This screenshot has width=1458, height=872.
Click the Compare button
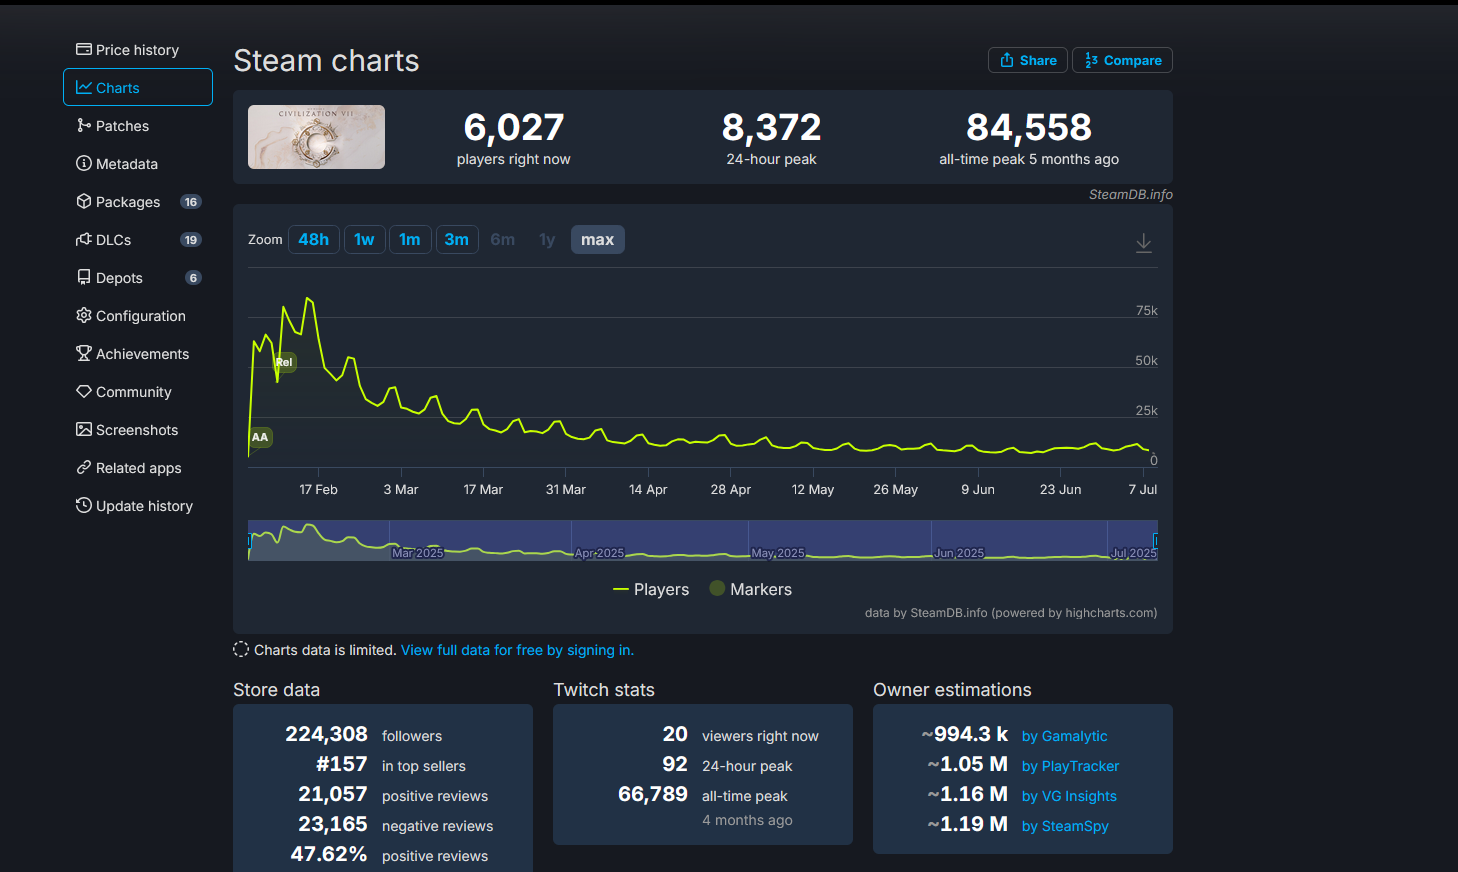(1122, 60)
